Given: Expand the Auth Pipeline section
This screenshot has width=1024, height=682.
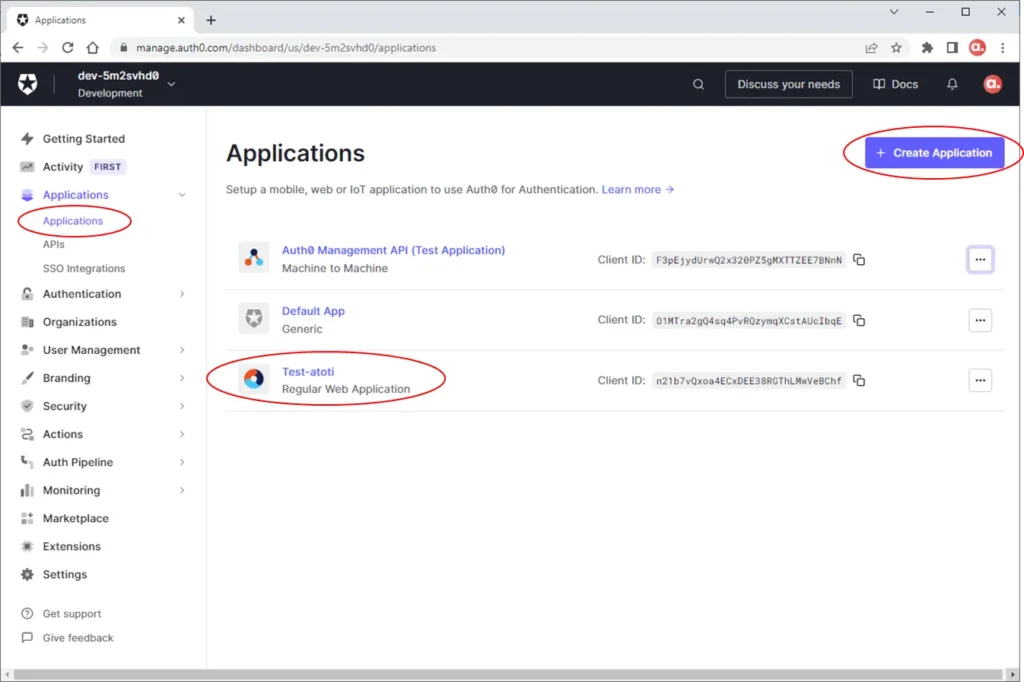Looking at the screenshot, I should coord(182,463).
